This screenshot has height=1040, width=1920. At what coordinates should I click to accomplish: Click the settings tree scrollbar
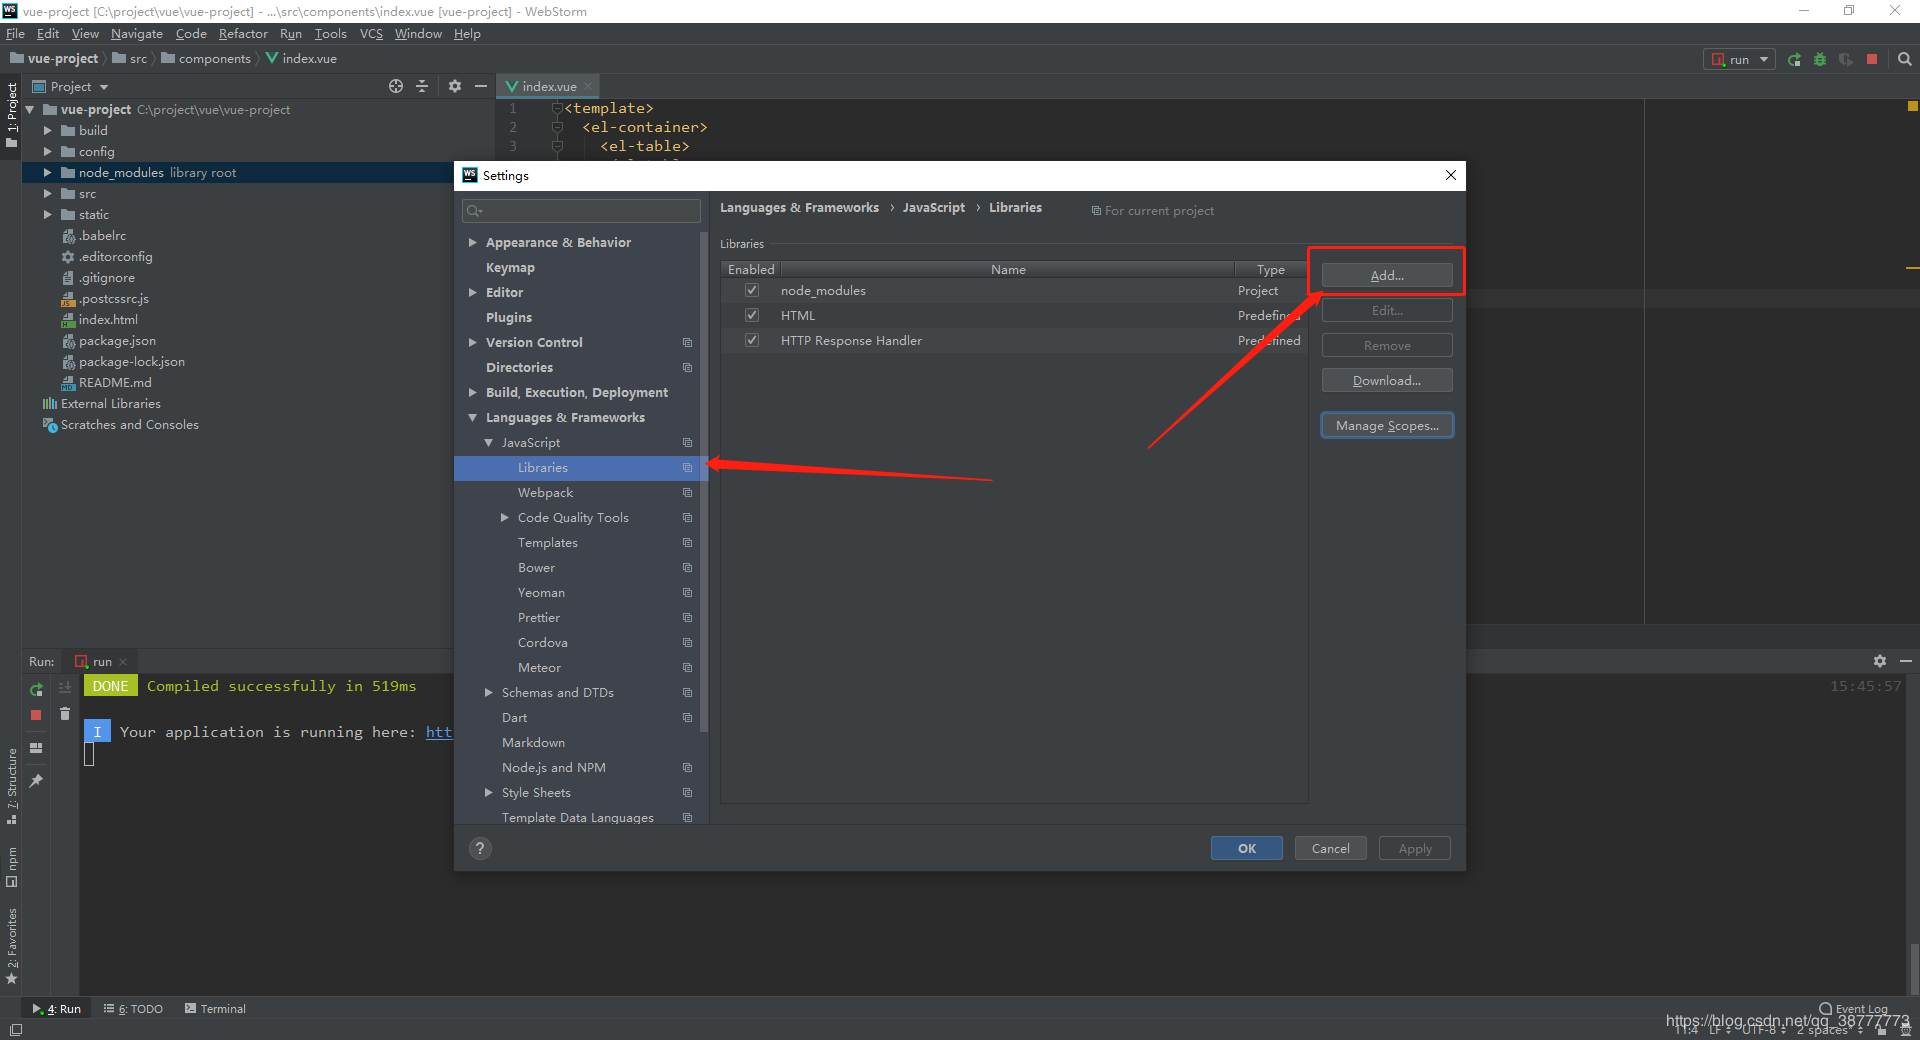[x=704, y=482]
